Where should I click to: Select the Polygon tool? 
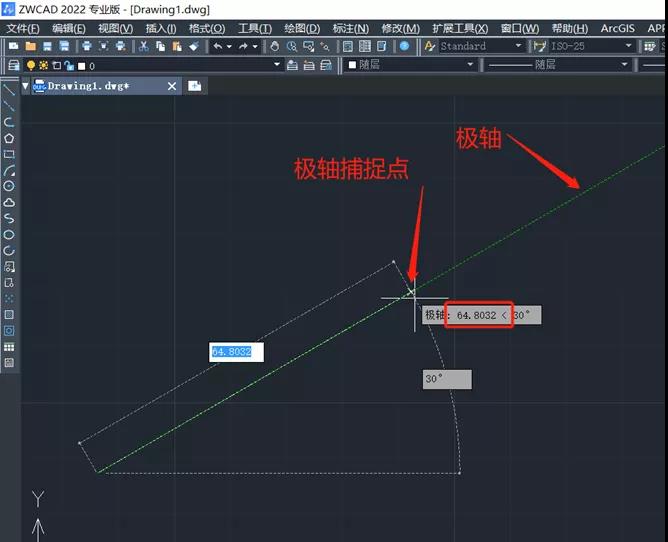pos(9,138)
